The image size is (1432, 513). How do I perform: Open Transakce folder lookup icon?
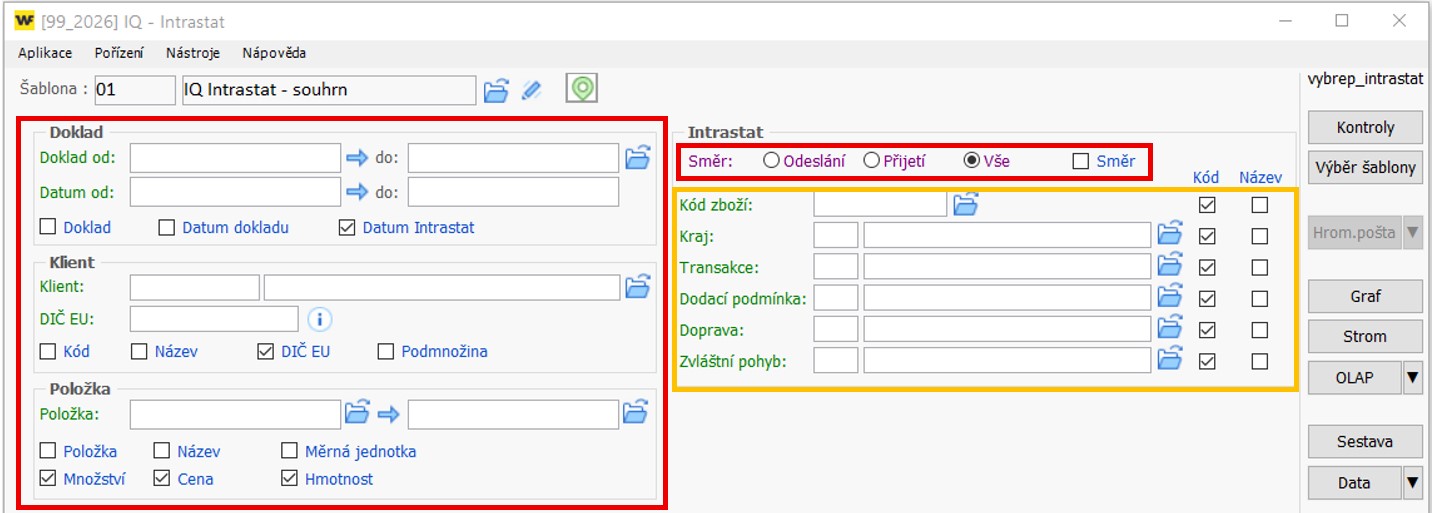click(x=1170, y=267)
